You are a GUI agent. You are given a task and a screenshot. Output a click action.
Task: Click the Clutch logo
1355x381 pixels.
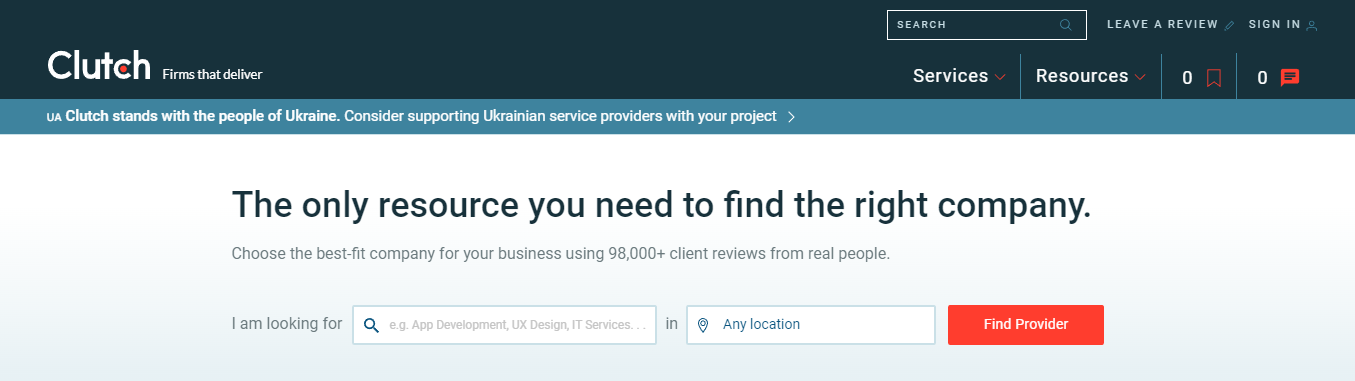point(99,65)
